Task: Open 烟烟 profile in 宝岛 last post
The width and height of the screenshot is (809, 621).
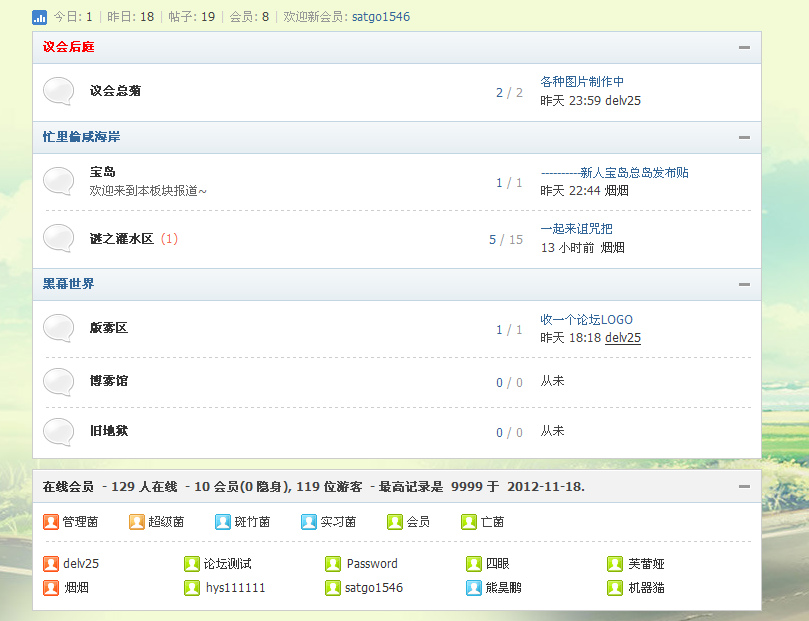Action: [616, 191]
